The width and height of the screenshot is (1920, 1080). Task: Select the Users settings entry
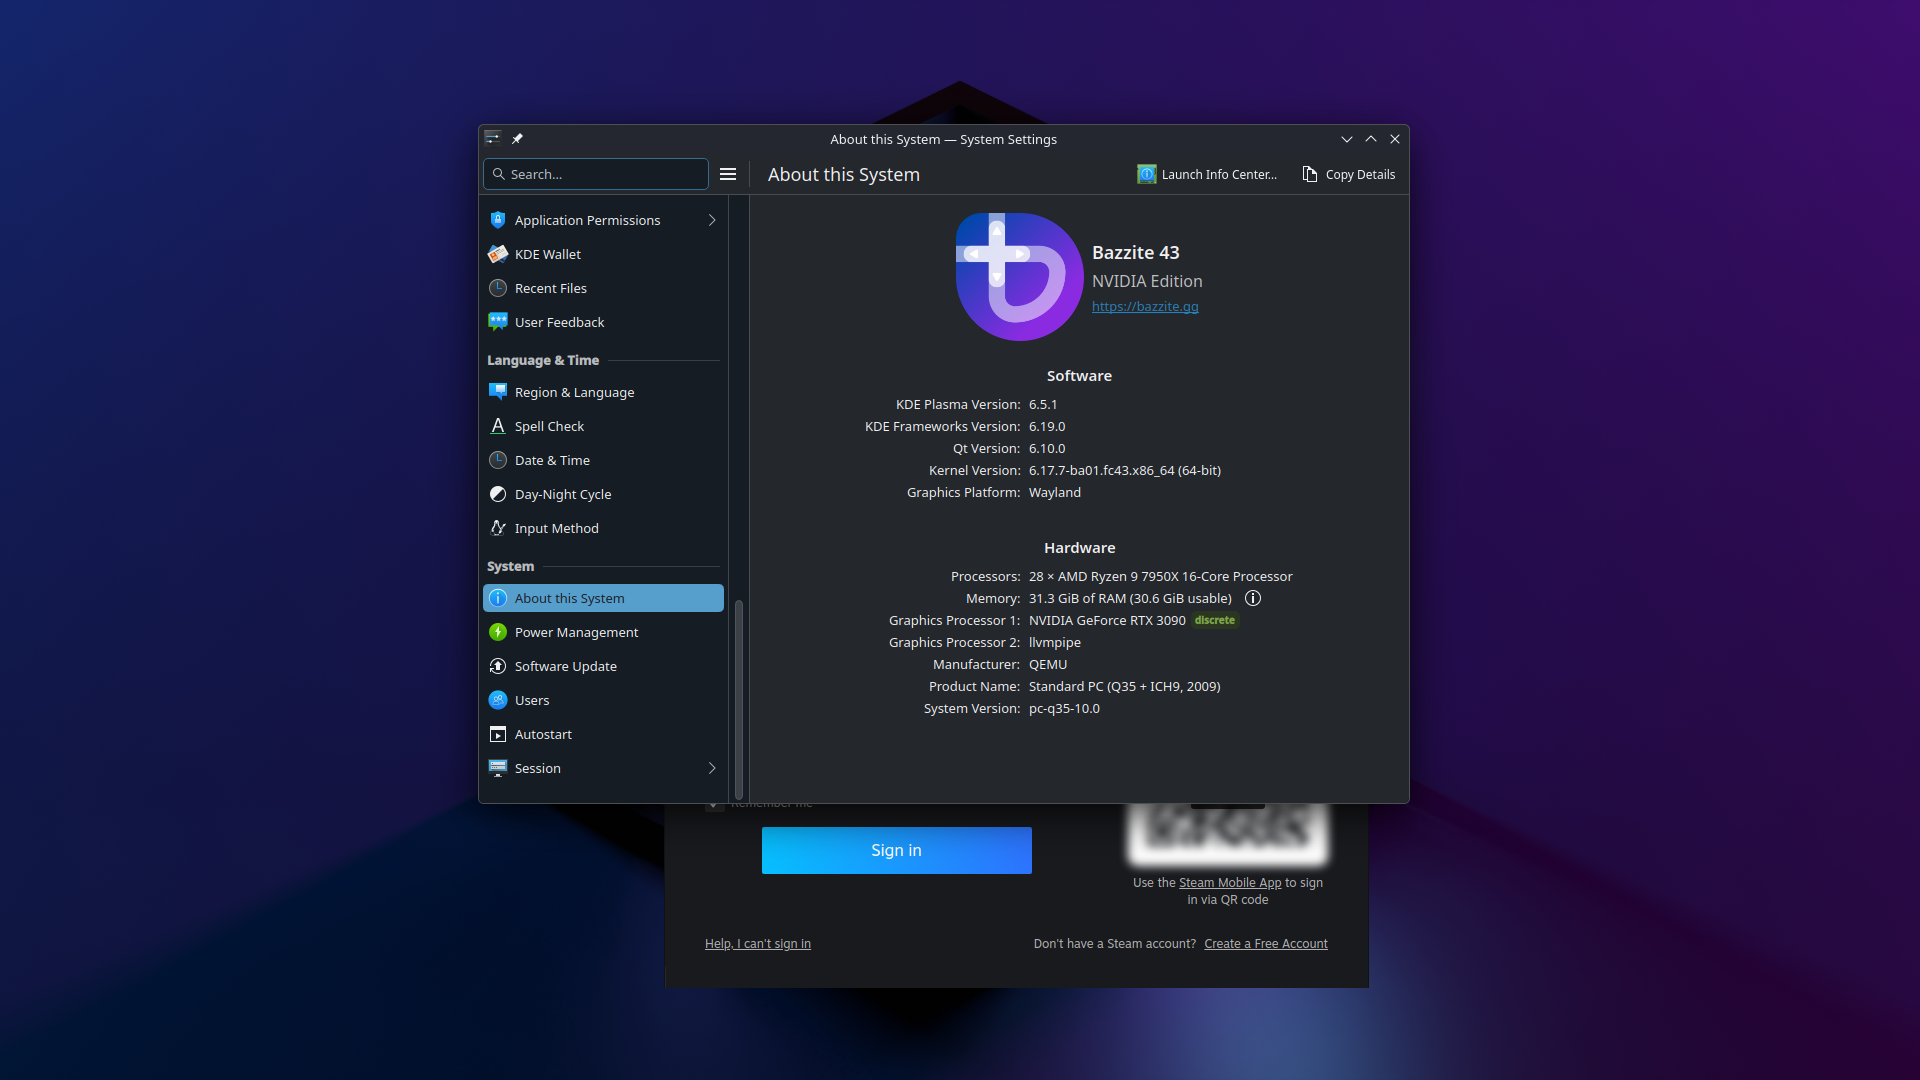pyautogui.click(x=531, y=700)
